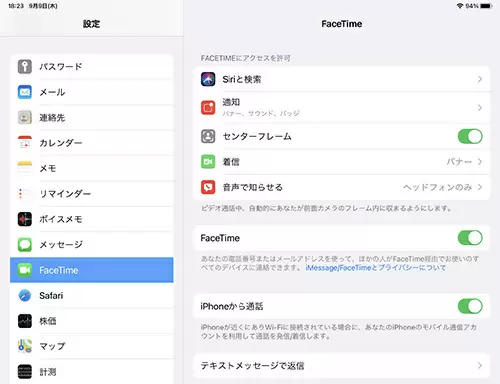Screen dimensions: 500x384
Task: Open the Safari compass icon
Action: click(x=25, y=295)
